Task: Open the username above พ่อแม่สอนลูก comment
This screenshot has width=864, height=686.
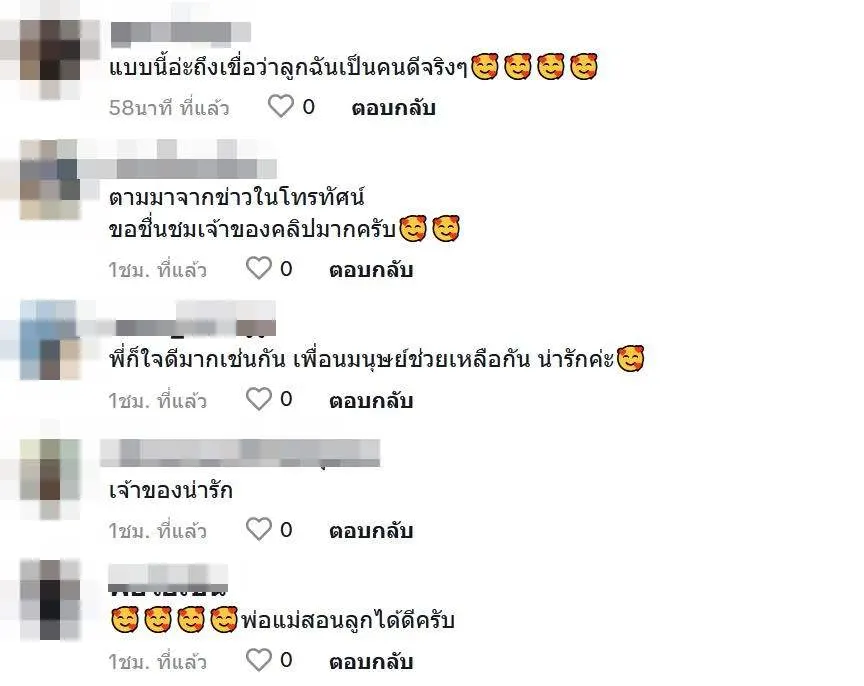Action: point(168,580)
